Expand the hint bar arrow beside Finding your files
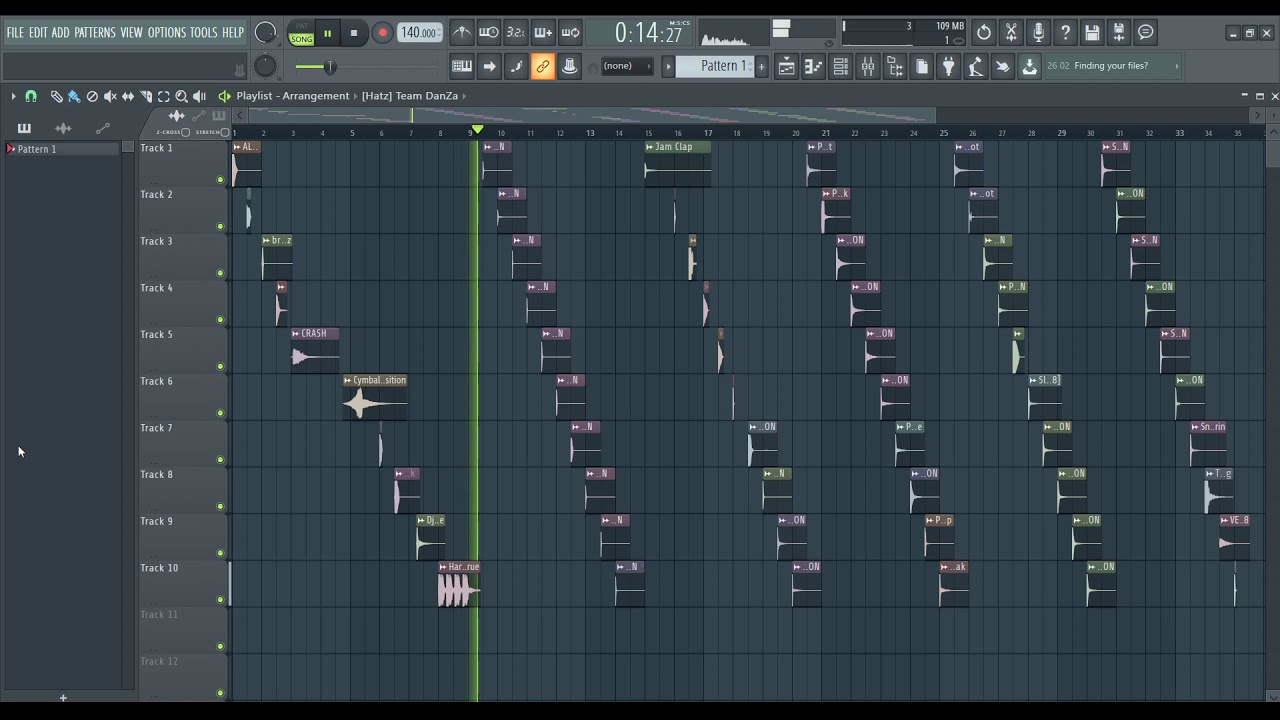 tap(1177, 66)
